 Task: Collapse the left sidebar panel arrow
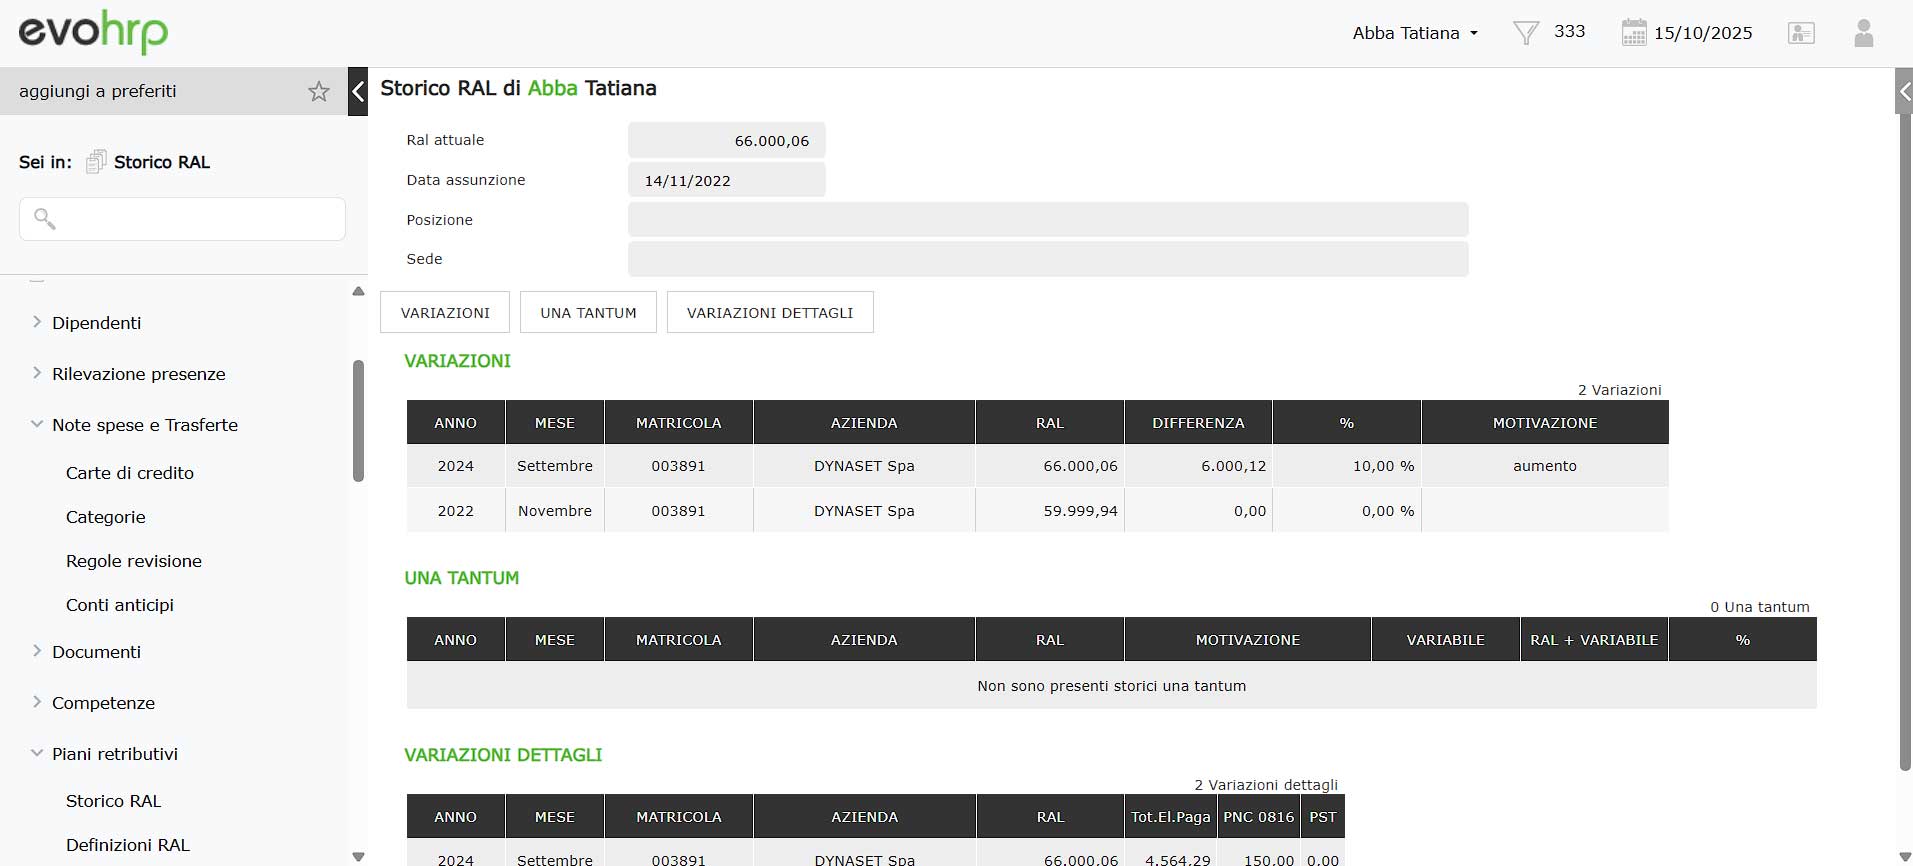coord(358,92)
